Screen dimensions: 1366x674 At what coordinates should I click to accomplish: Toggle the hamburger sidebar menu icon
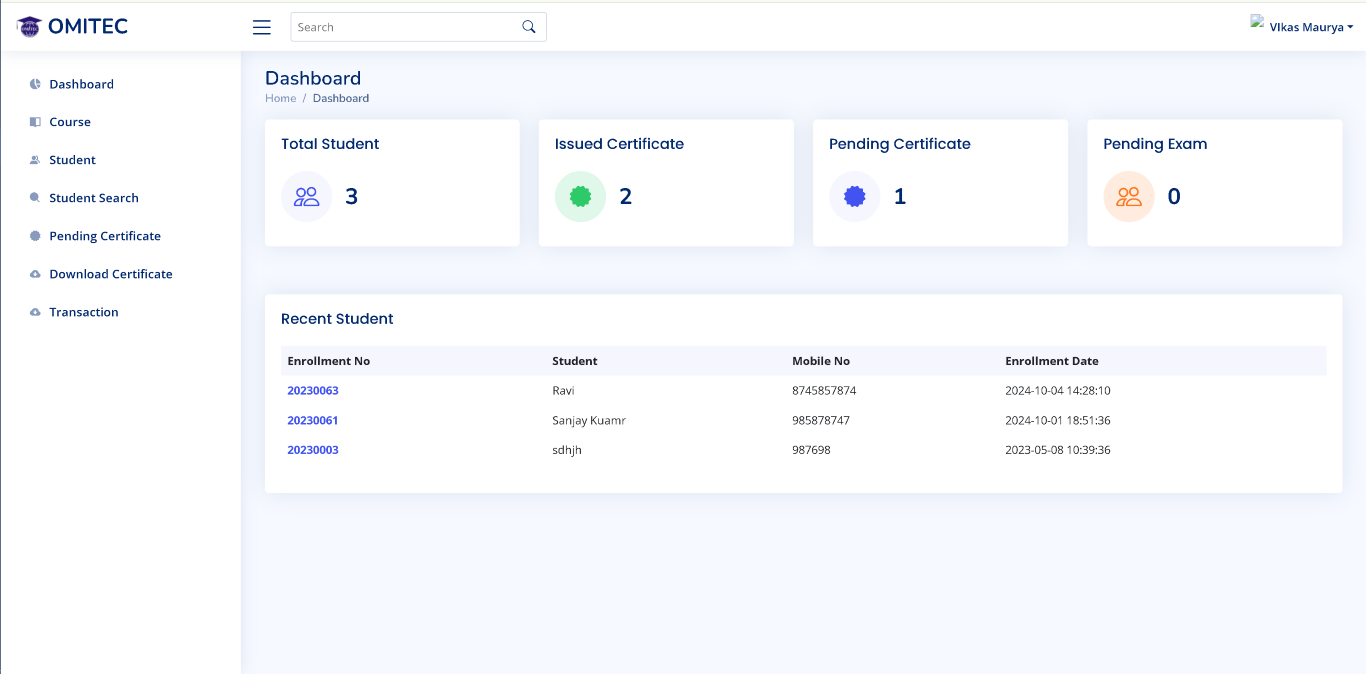262,27
